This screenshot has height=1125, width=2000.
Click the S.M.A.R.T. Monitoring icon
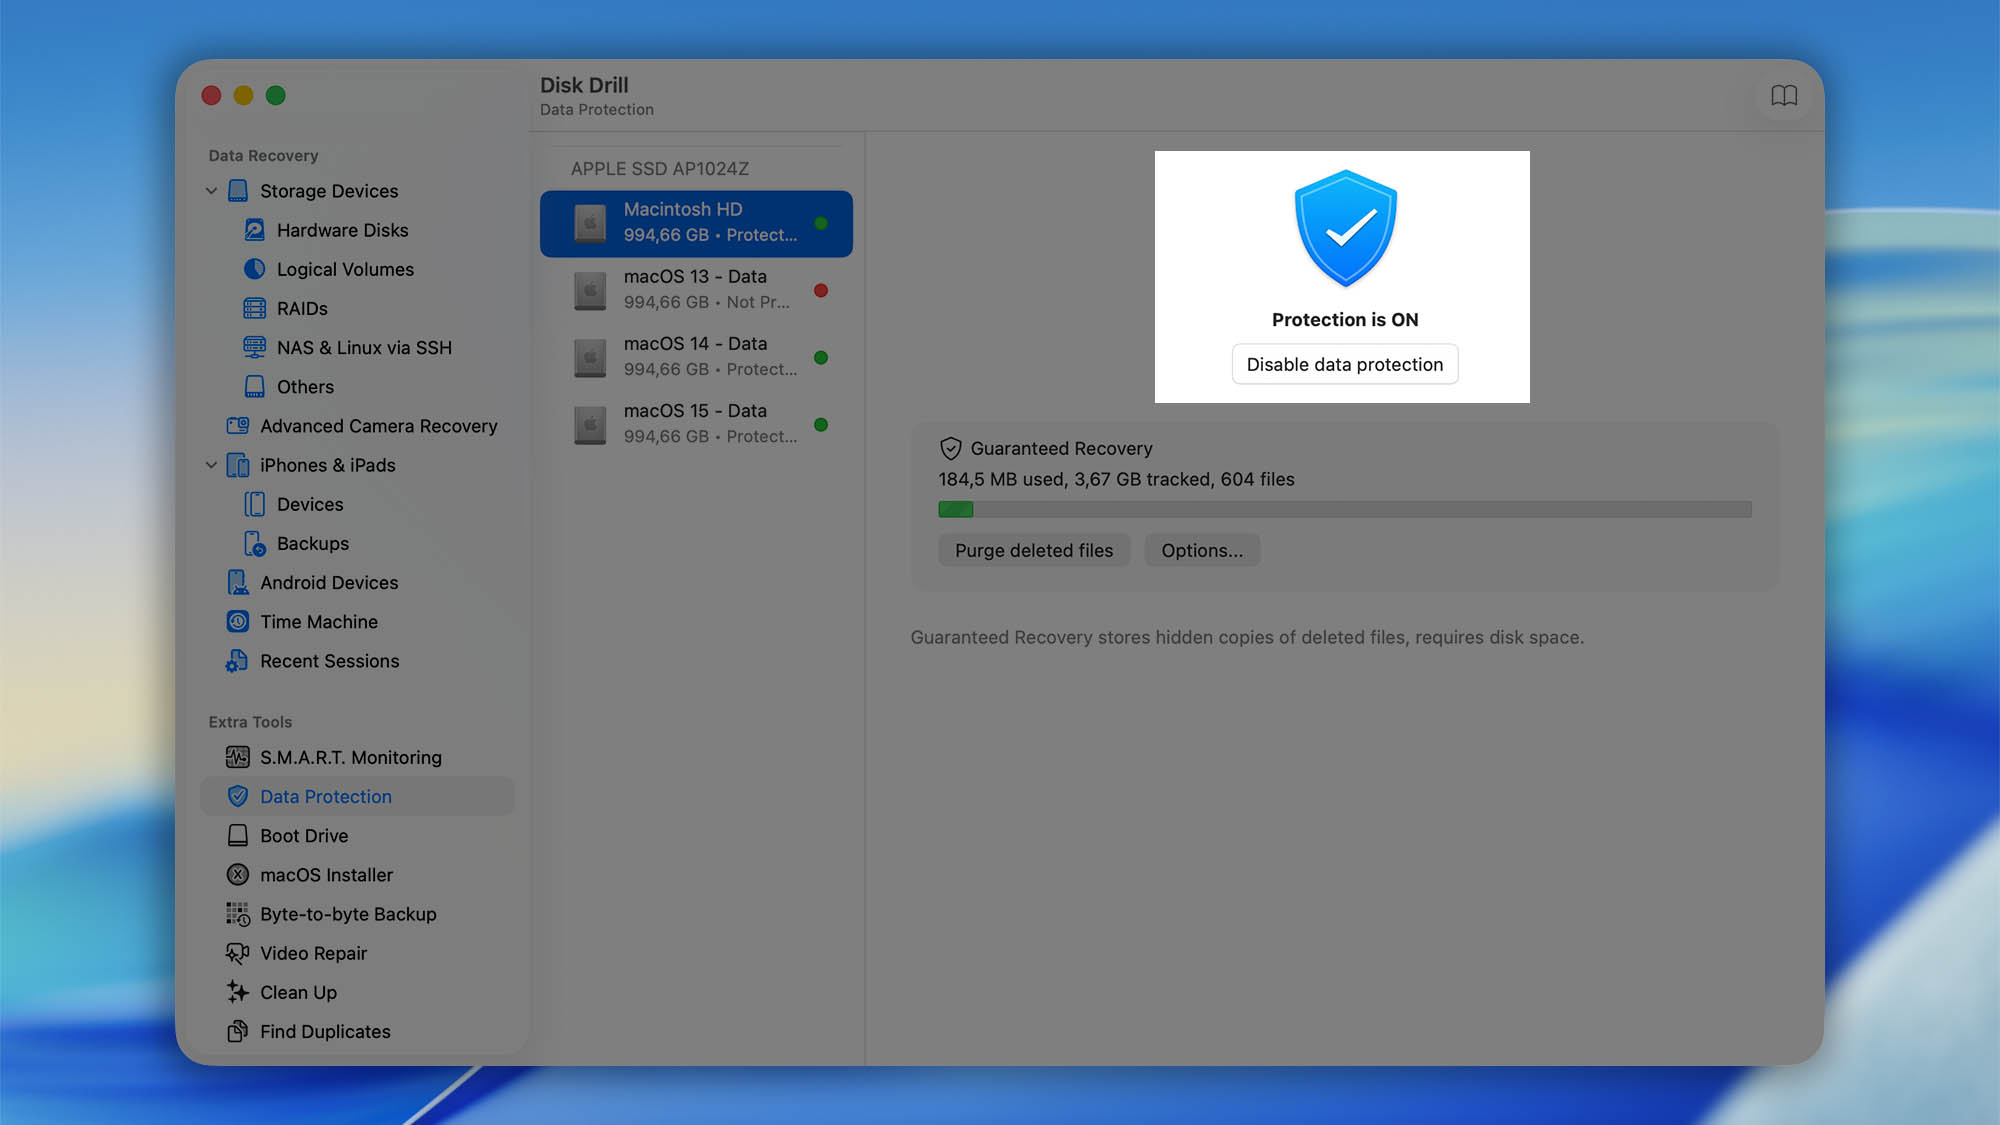238,757
